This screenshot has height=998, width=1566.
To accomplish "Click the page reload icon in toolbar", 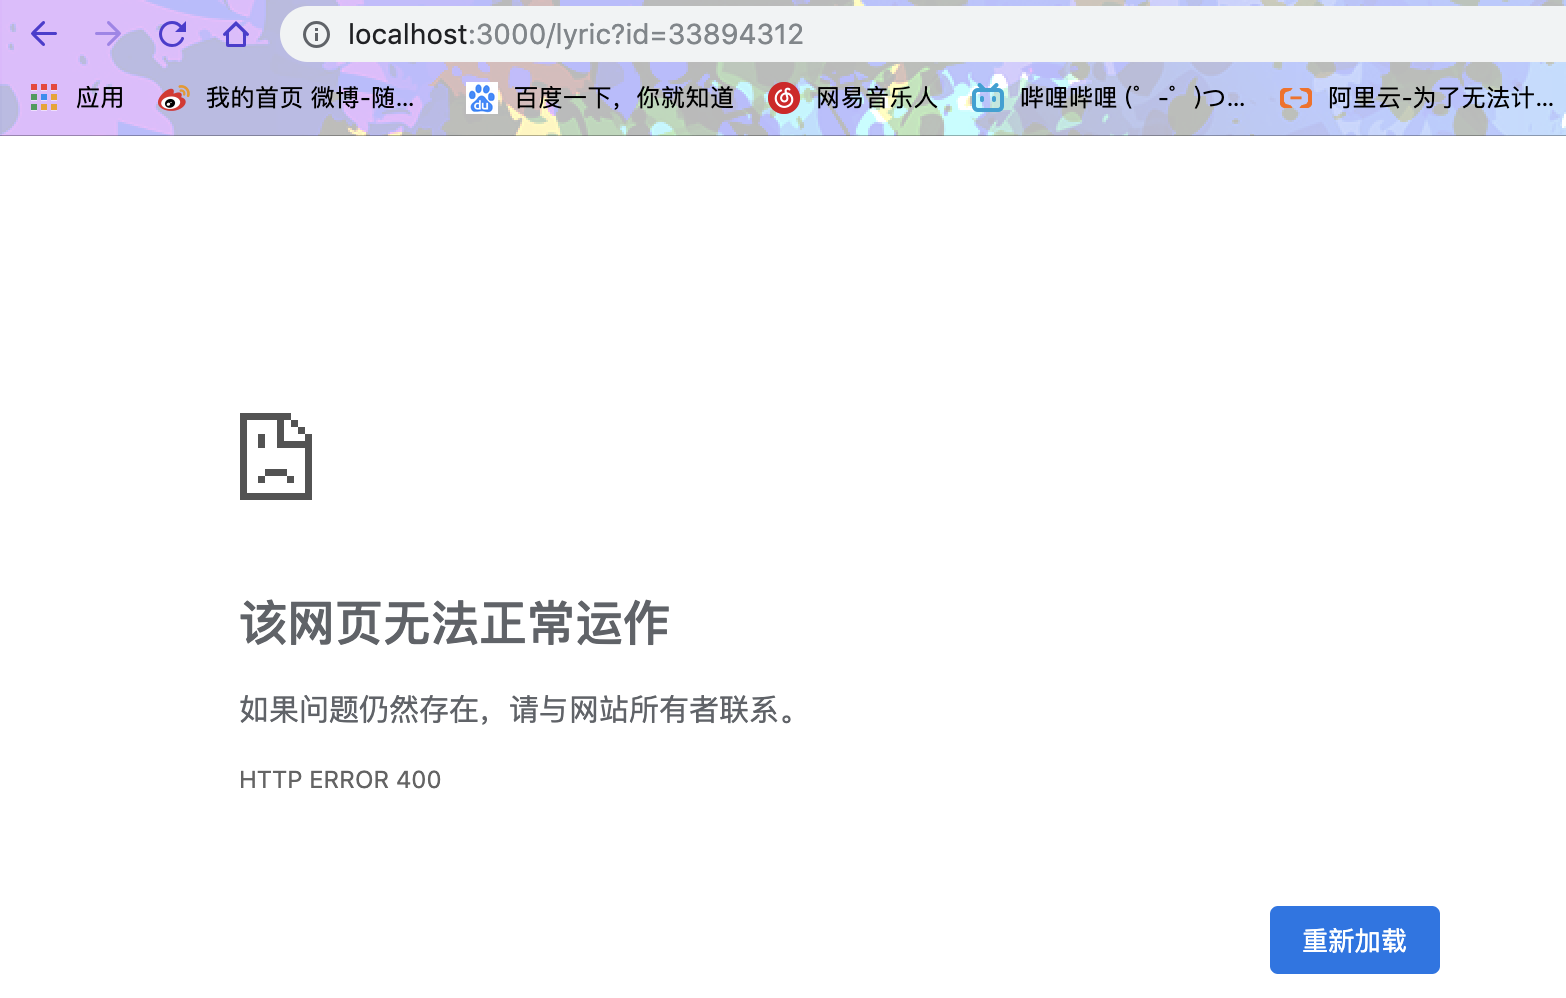I will 170,33.
